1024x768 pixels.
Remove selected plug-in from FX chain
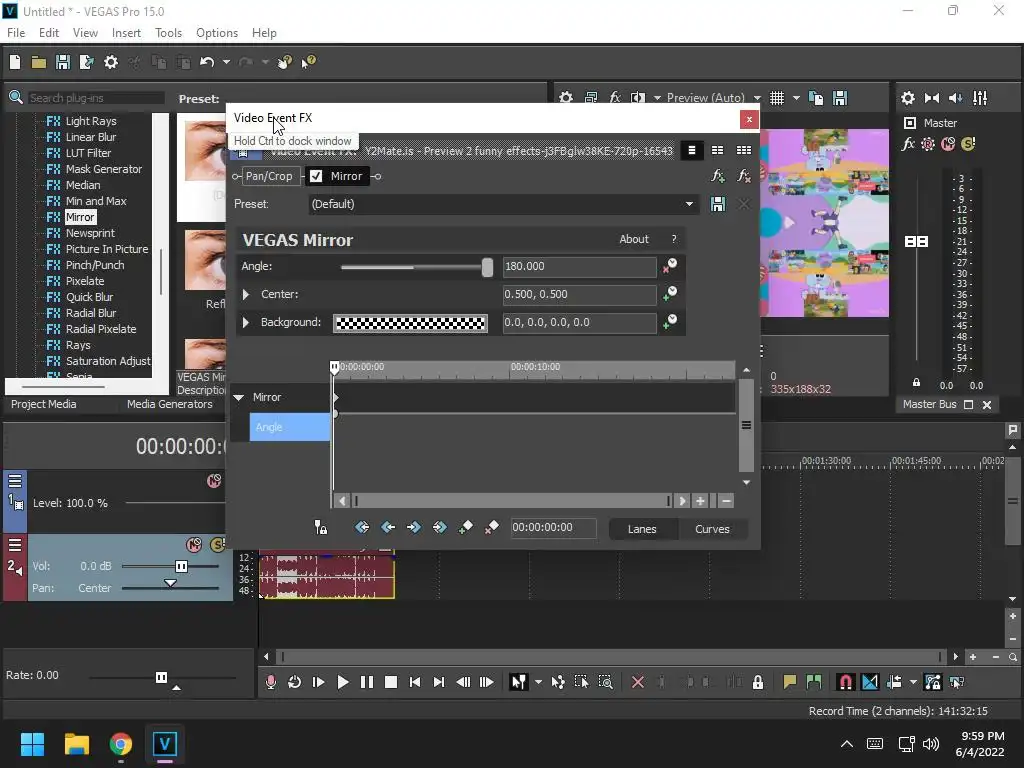[743, 176]
